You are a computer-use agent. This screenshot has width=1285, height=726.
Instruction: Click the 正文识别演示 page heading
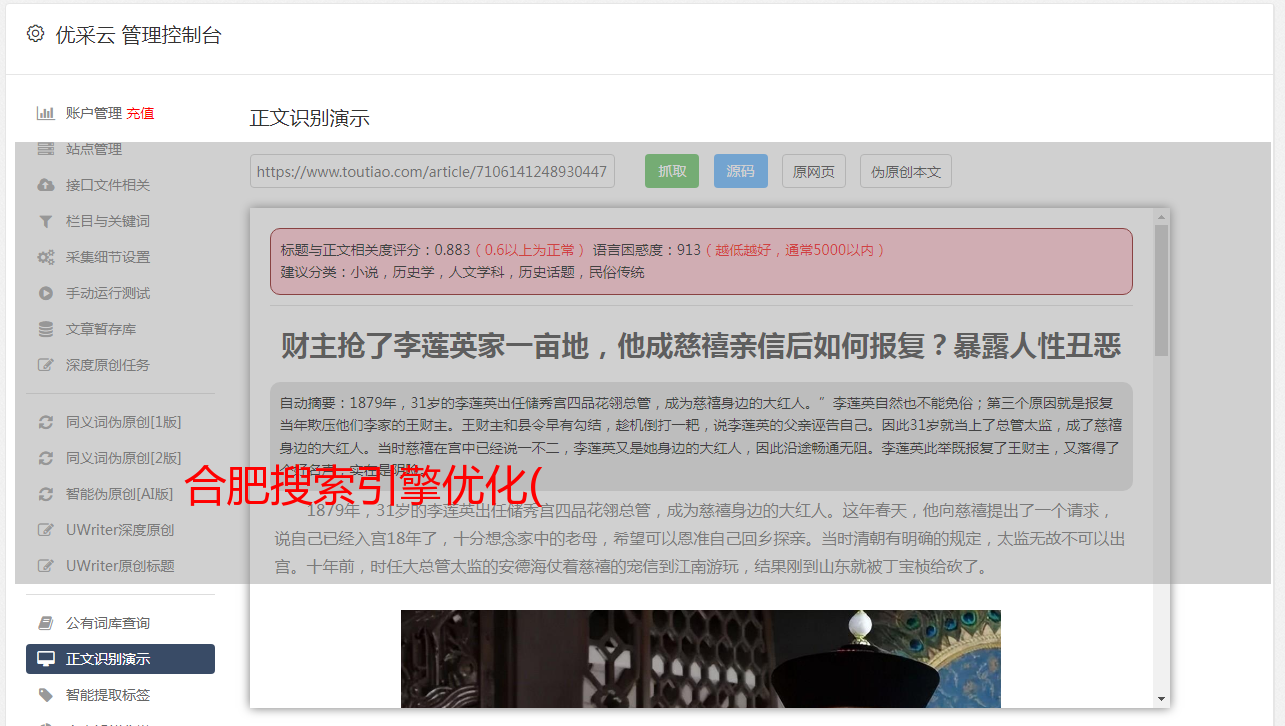click(310, 118)
